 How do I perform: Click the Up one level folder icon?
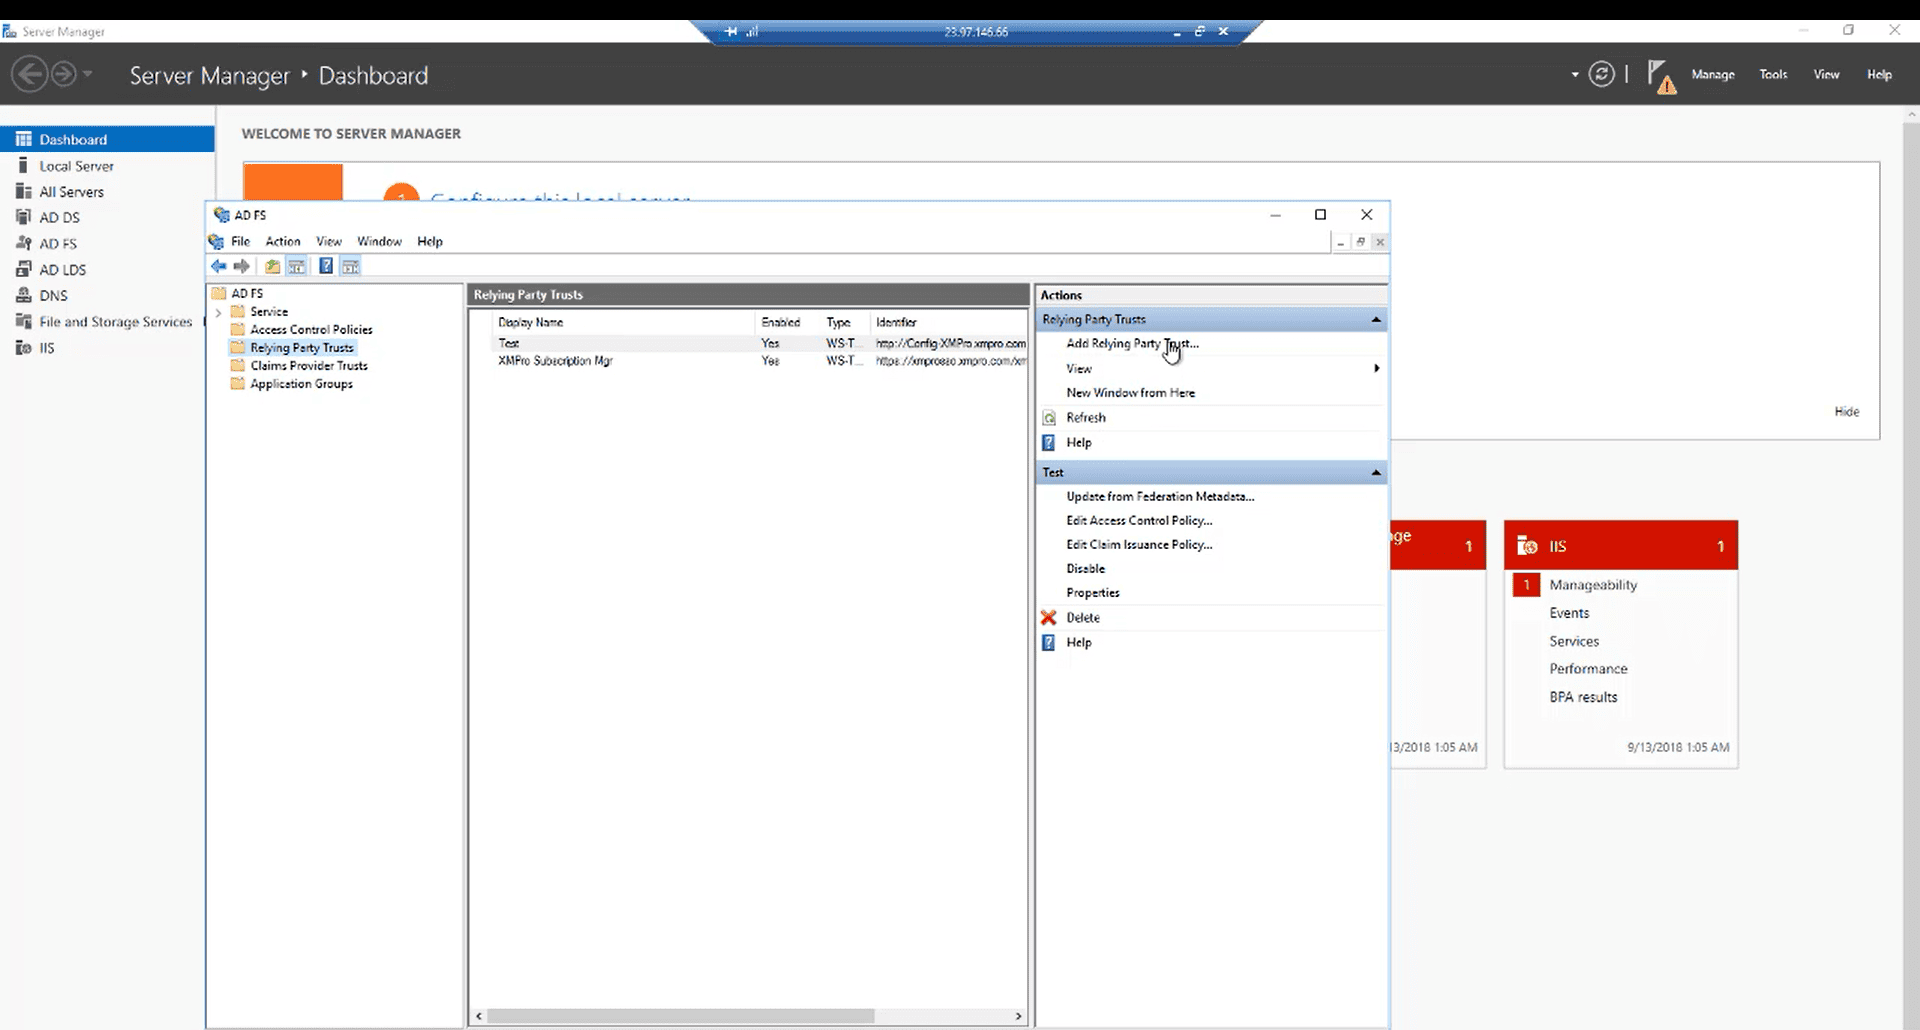point(272,266)
